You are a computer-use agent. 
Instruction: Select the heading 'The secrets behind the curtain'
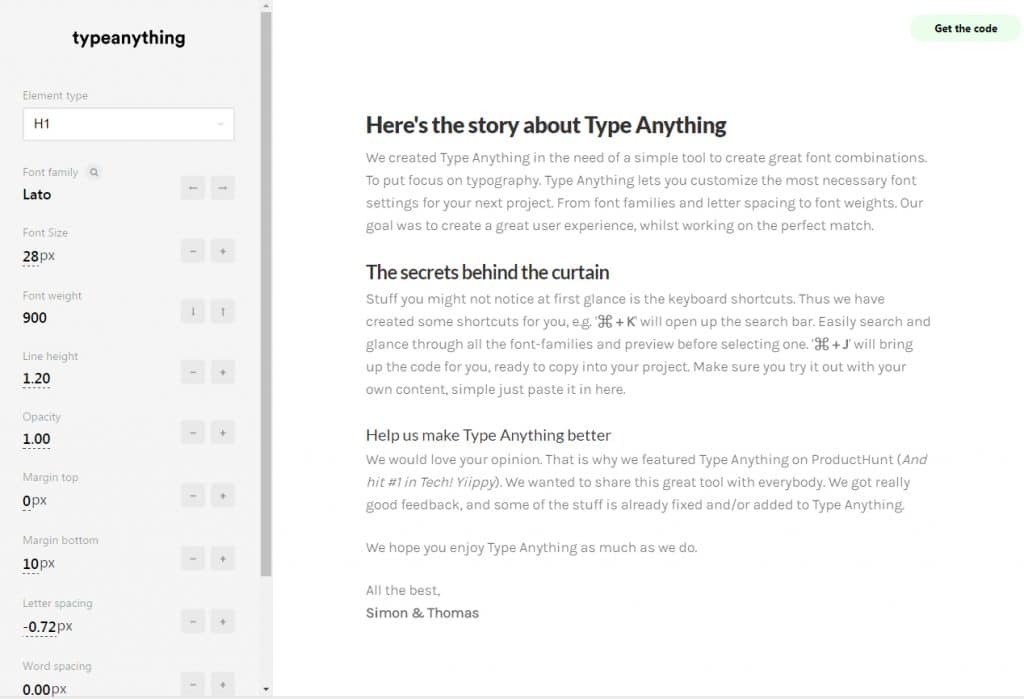pos(487,272)
